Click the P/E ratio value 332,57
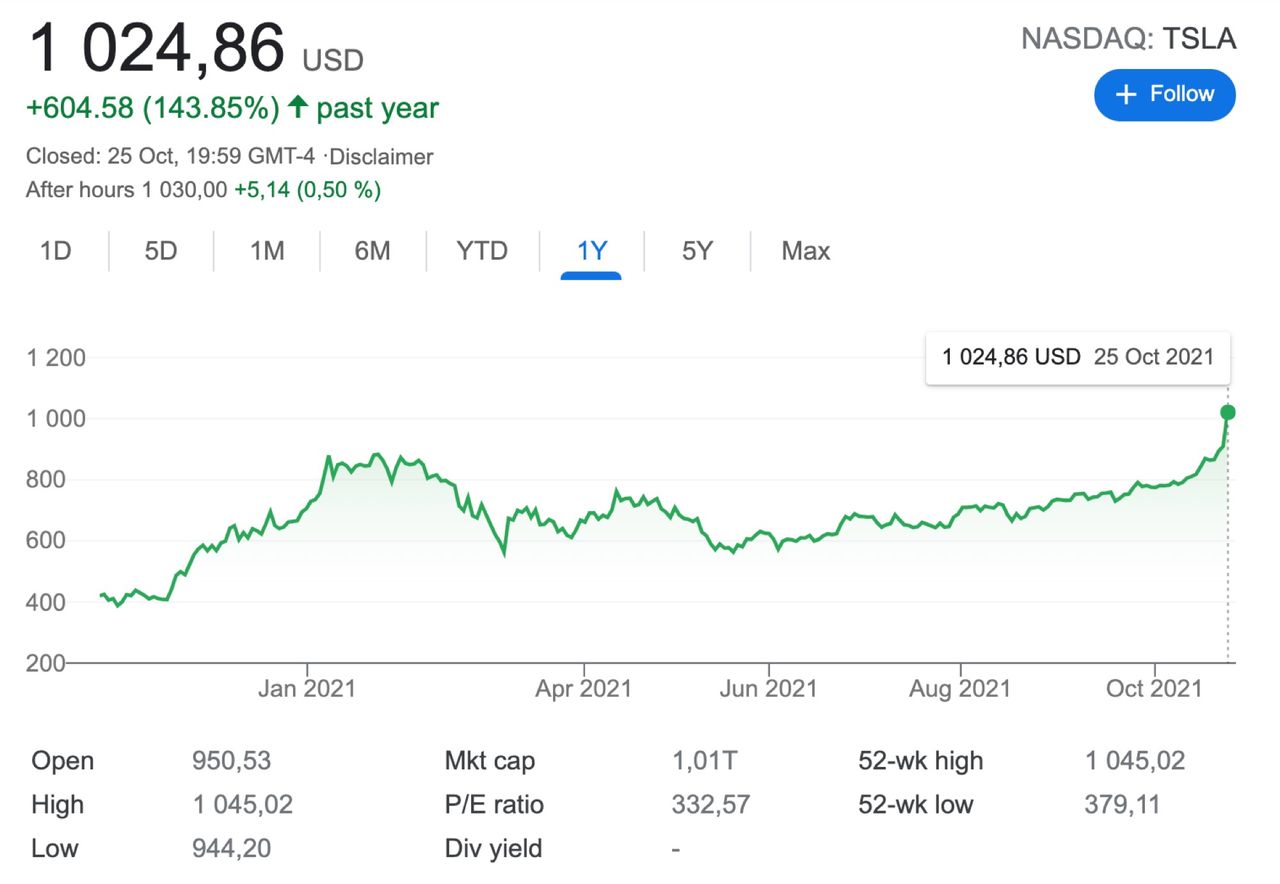Viewport: 1280px width, 884px height. tap(711, 805)
